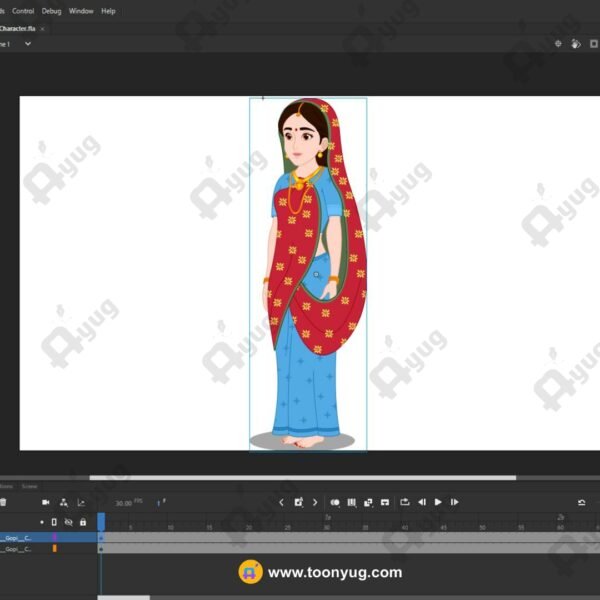This screenshot has height=600, width=600.
Task: Close the Character.fla tab
Action: coord(42,29)
